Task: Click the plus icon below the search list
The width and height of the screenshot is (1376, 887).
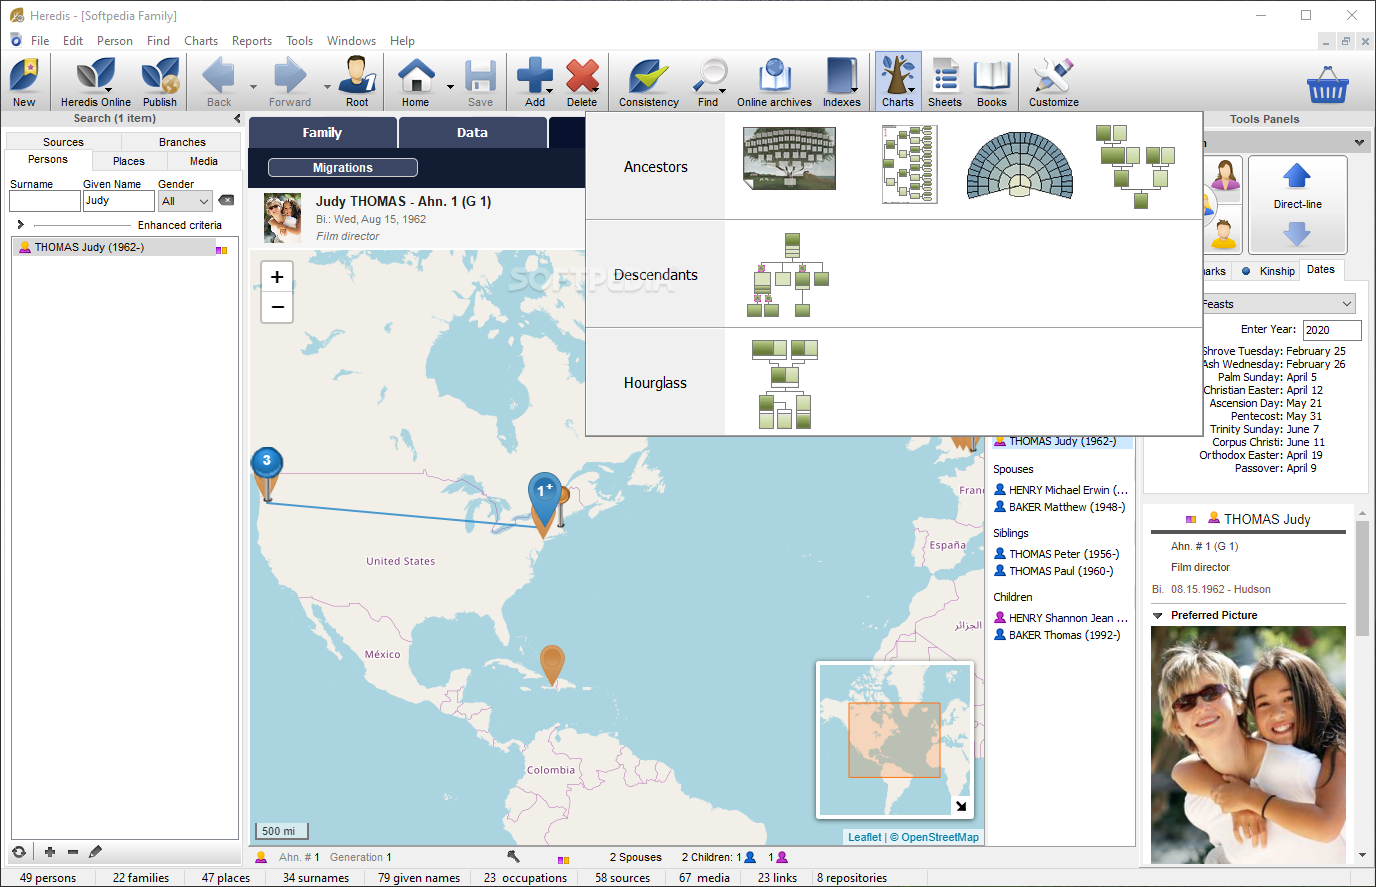Action: click(50, 852)
